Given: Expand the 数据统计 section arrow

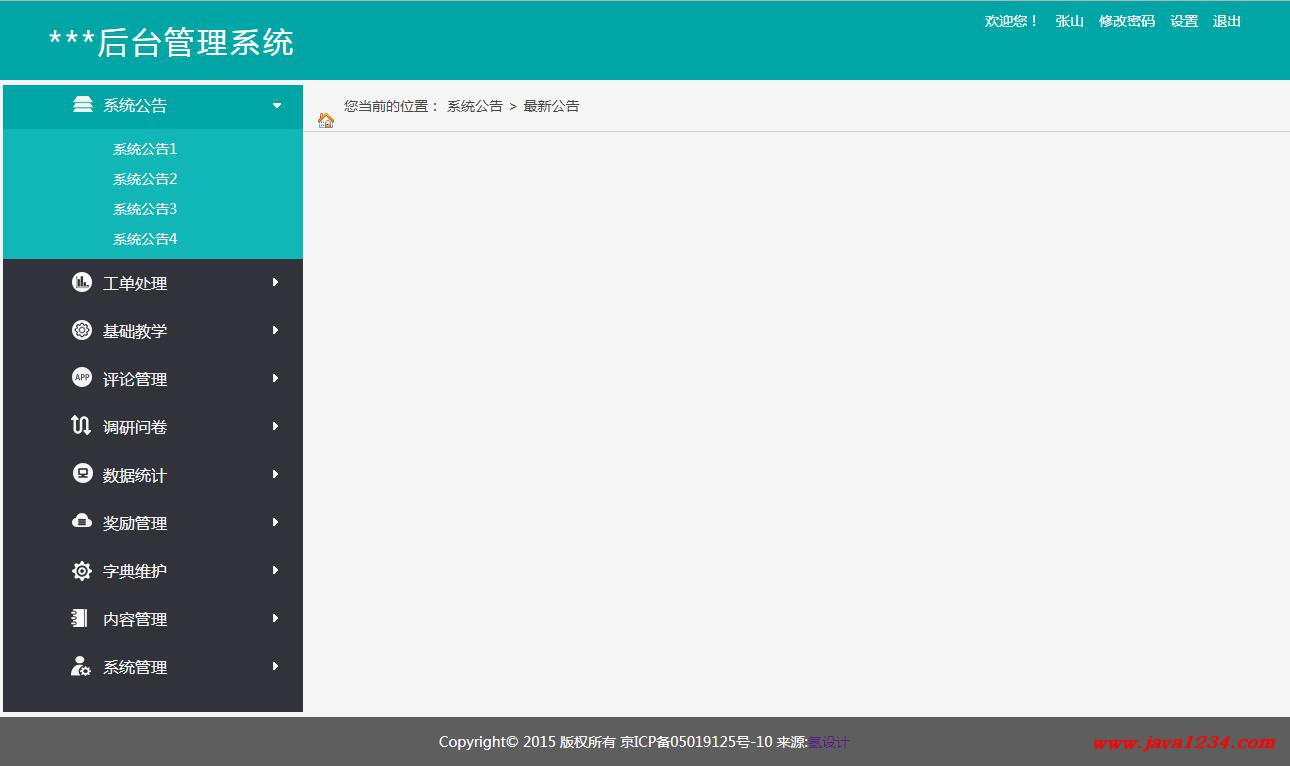Looking at the screenshot, I should tap(275, 474).
